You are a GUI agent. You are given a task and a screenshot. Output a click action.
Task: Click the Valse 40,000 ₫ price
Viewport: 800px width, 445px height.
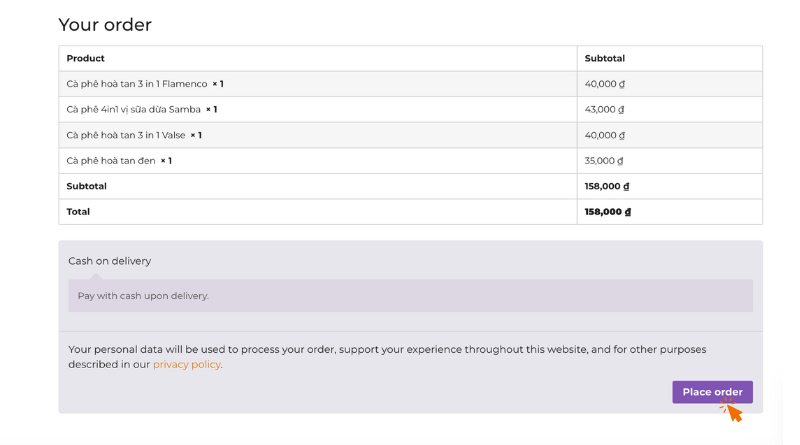pos(605,135)
